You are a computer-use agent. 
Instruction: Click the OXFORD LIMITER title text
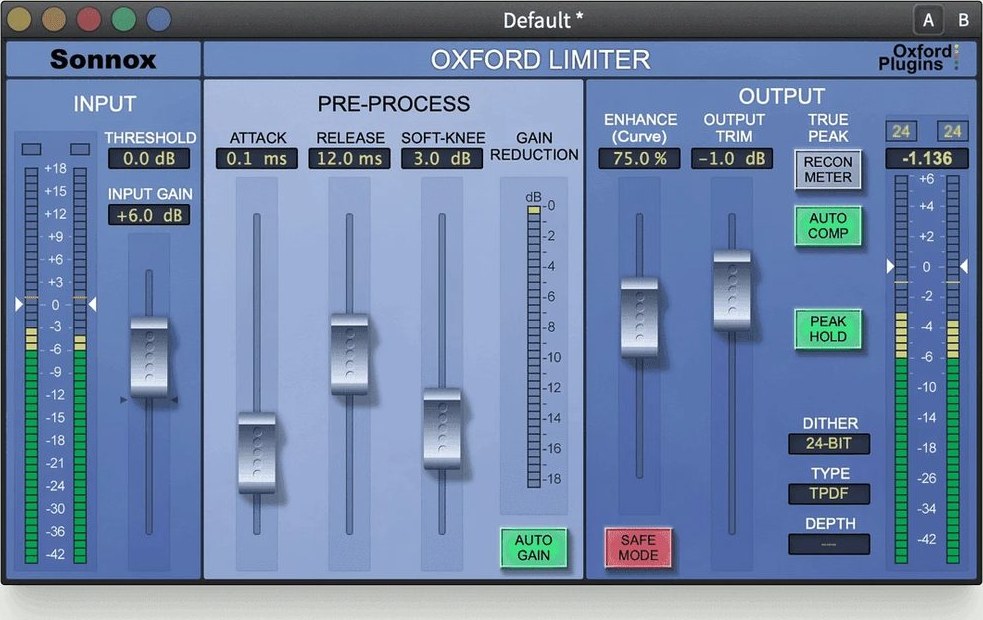pos(540,60)
